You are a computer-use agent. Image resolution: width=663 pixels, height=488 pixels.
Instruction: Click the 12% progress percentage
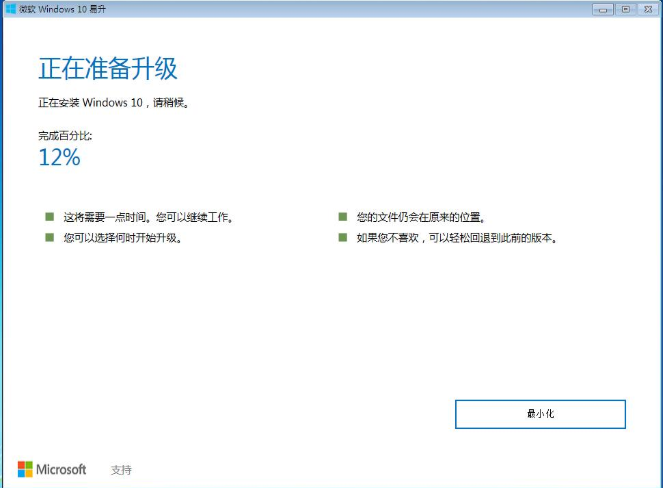click(59, 157)
